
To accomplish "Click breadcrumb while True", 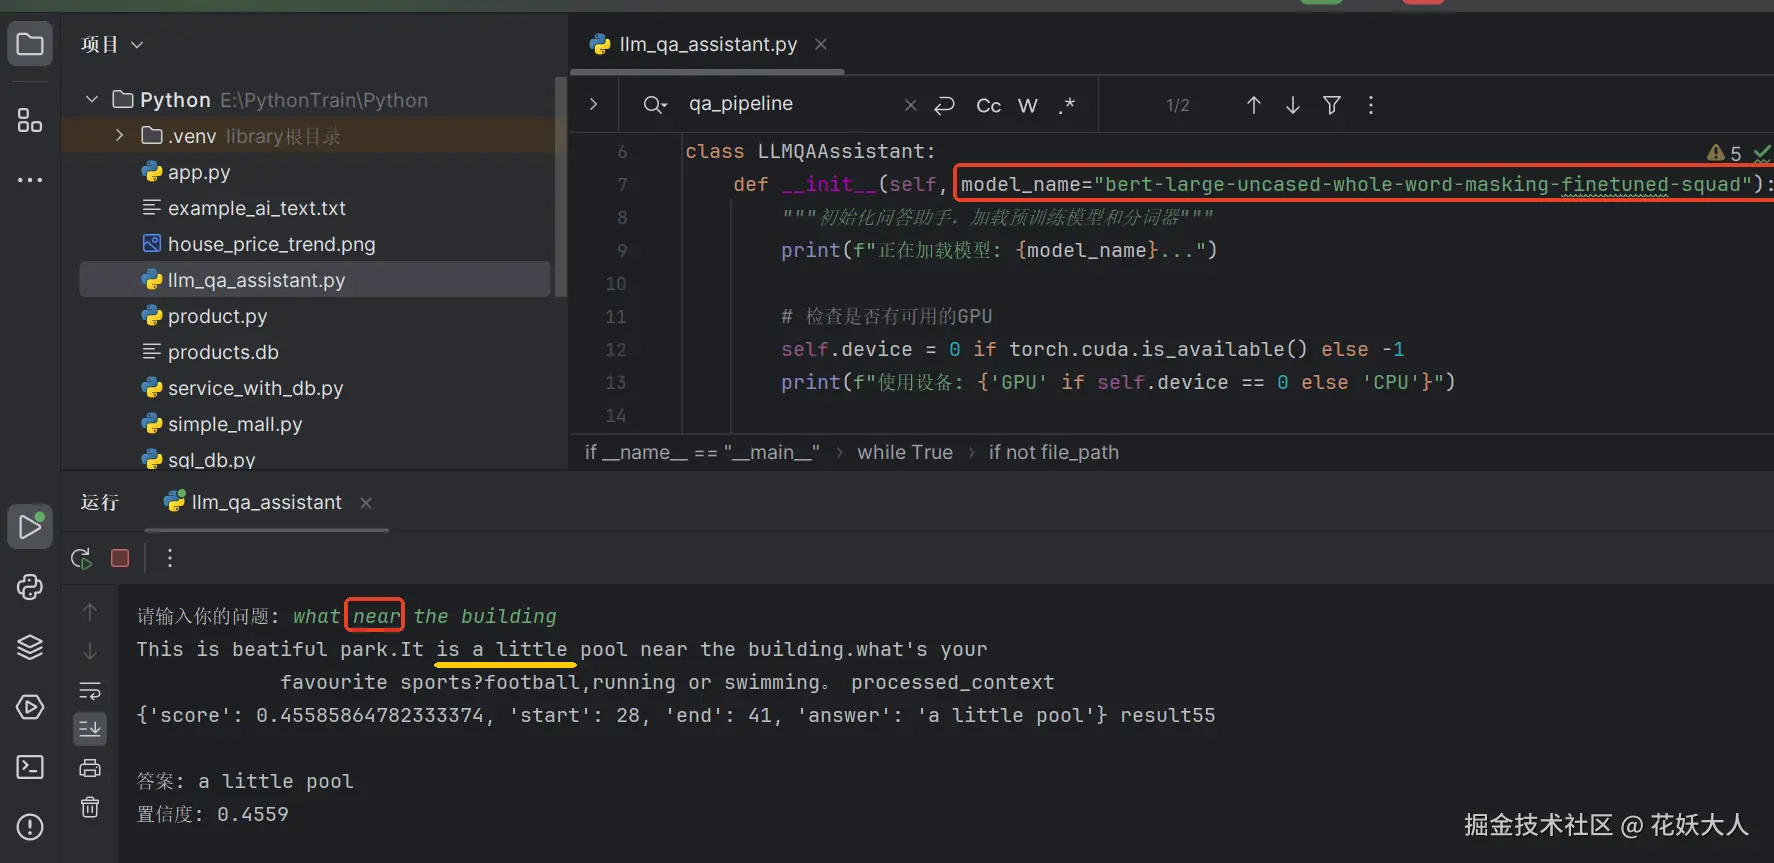I will click(x=905, y=452).
